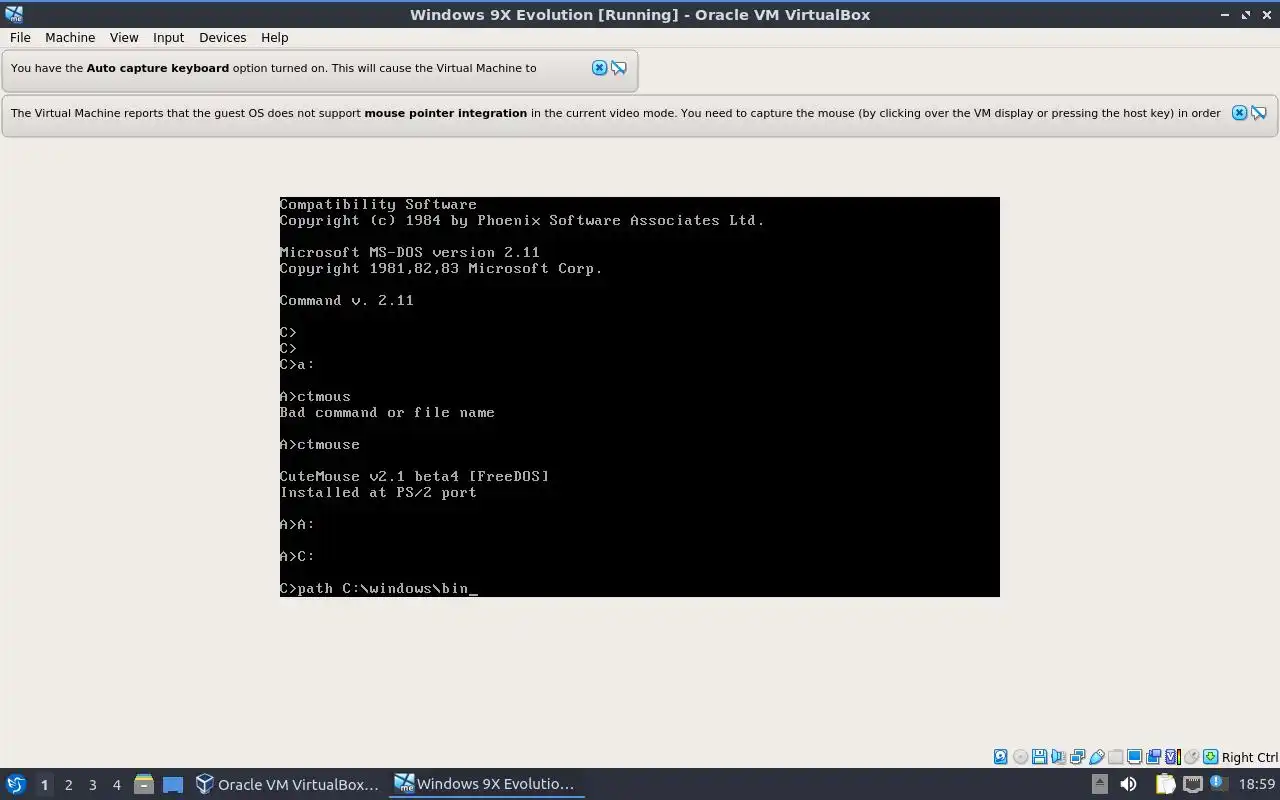
Task: Open the clipboard manager tray icon
Action: tap(1166, 784)
